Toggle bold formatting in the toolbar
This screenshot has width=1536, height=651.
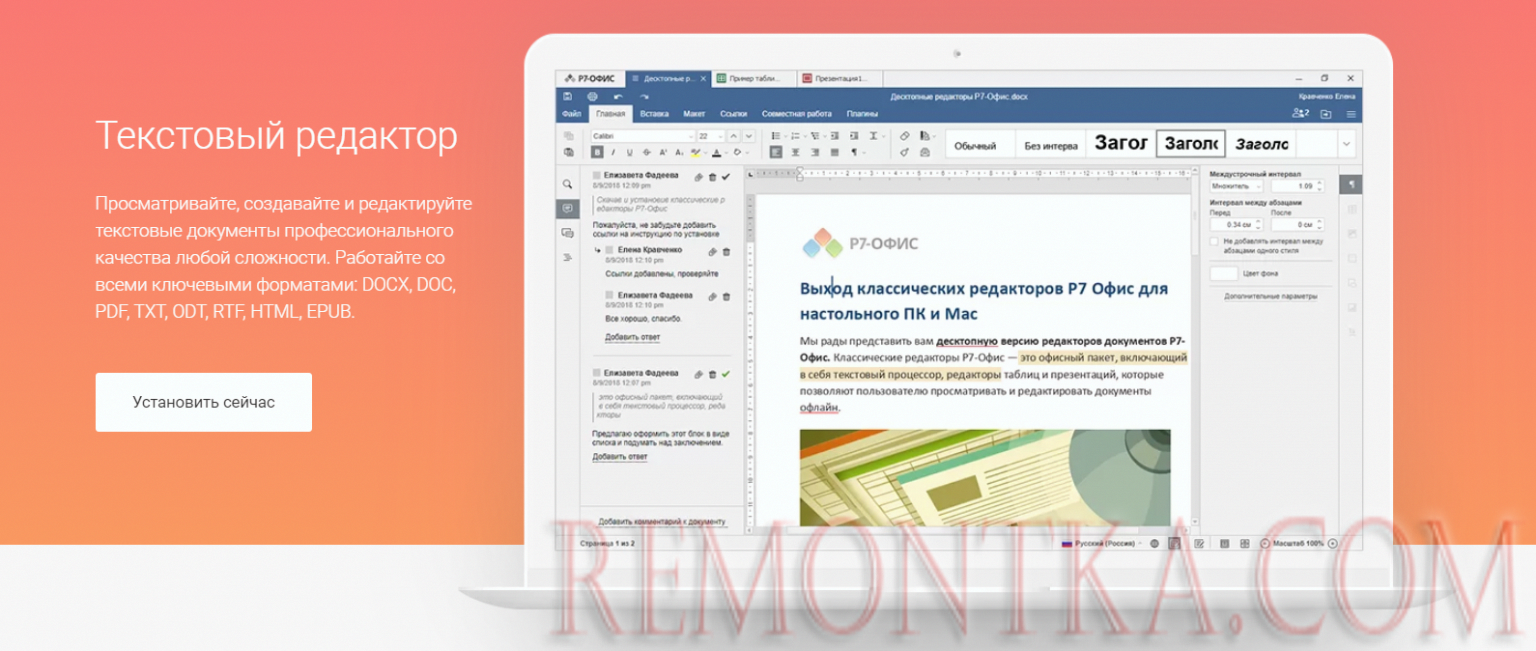[597, 153]
